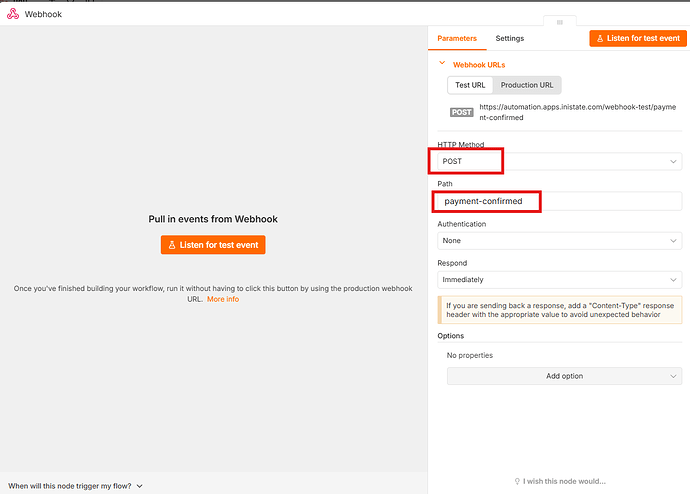Click the Authentication field label
The image size is (690, 494).
coord(462,224)
